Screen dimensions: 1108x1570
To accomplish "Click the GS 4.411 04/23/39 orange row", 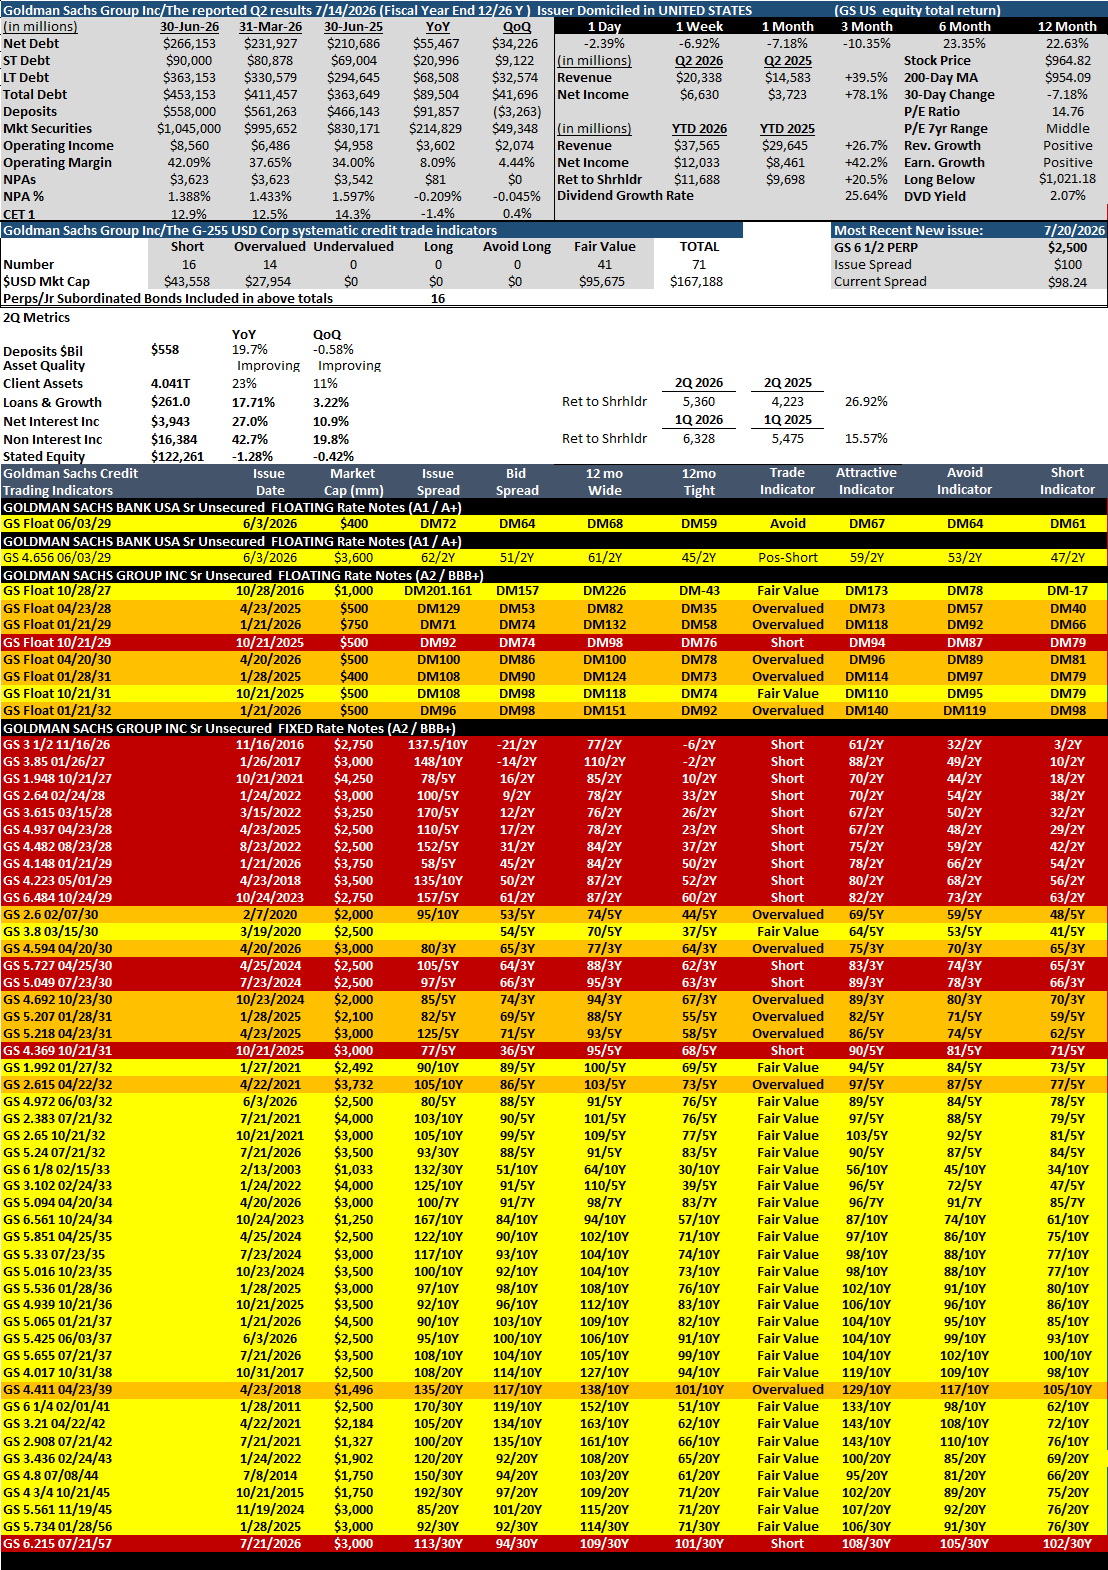I will (x=554, y=1389).
